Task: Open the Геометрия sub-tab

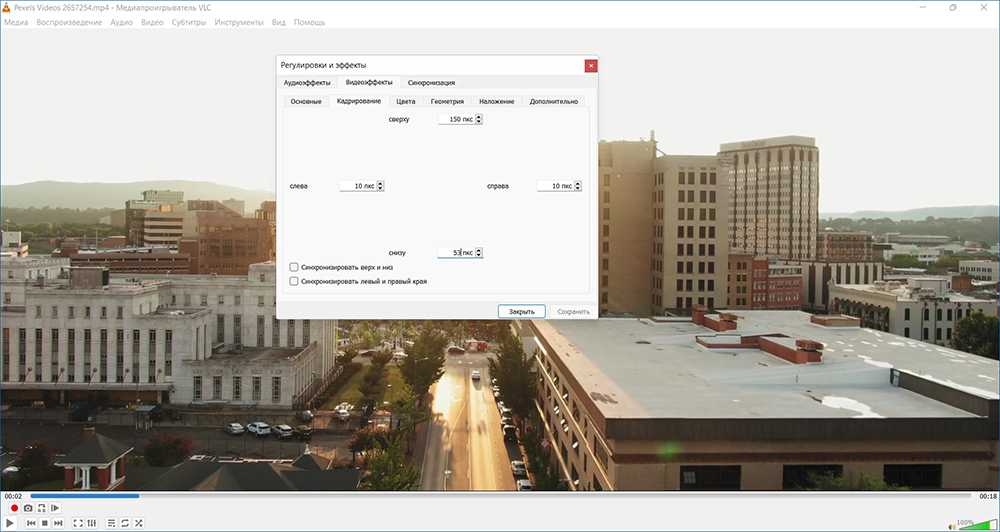Action: click(447, 101)
